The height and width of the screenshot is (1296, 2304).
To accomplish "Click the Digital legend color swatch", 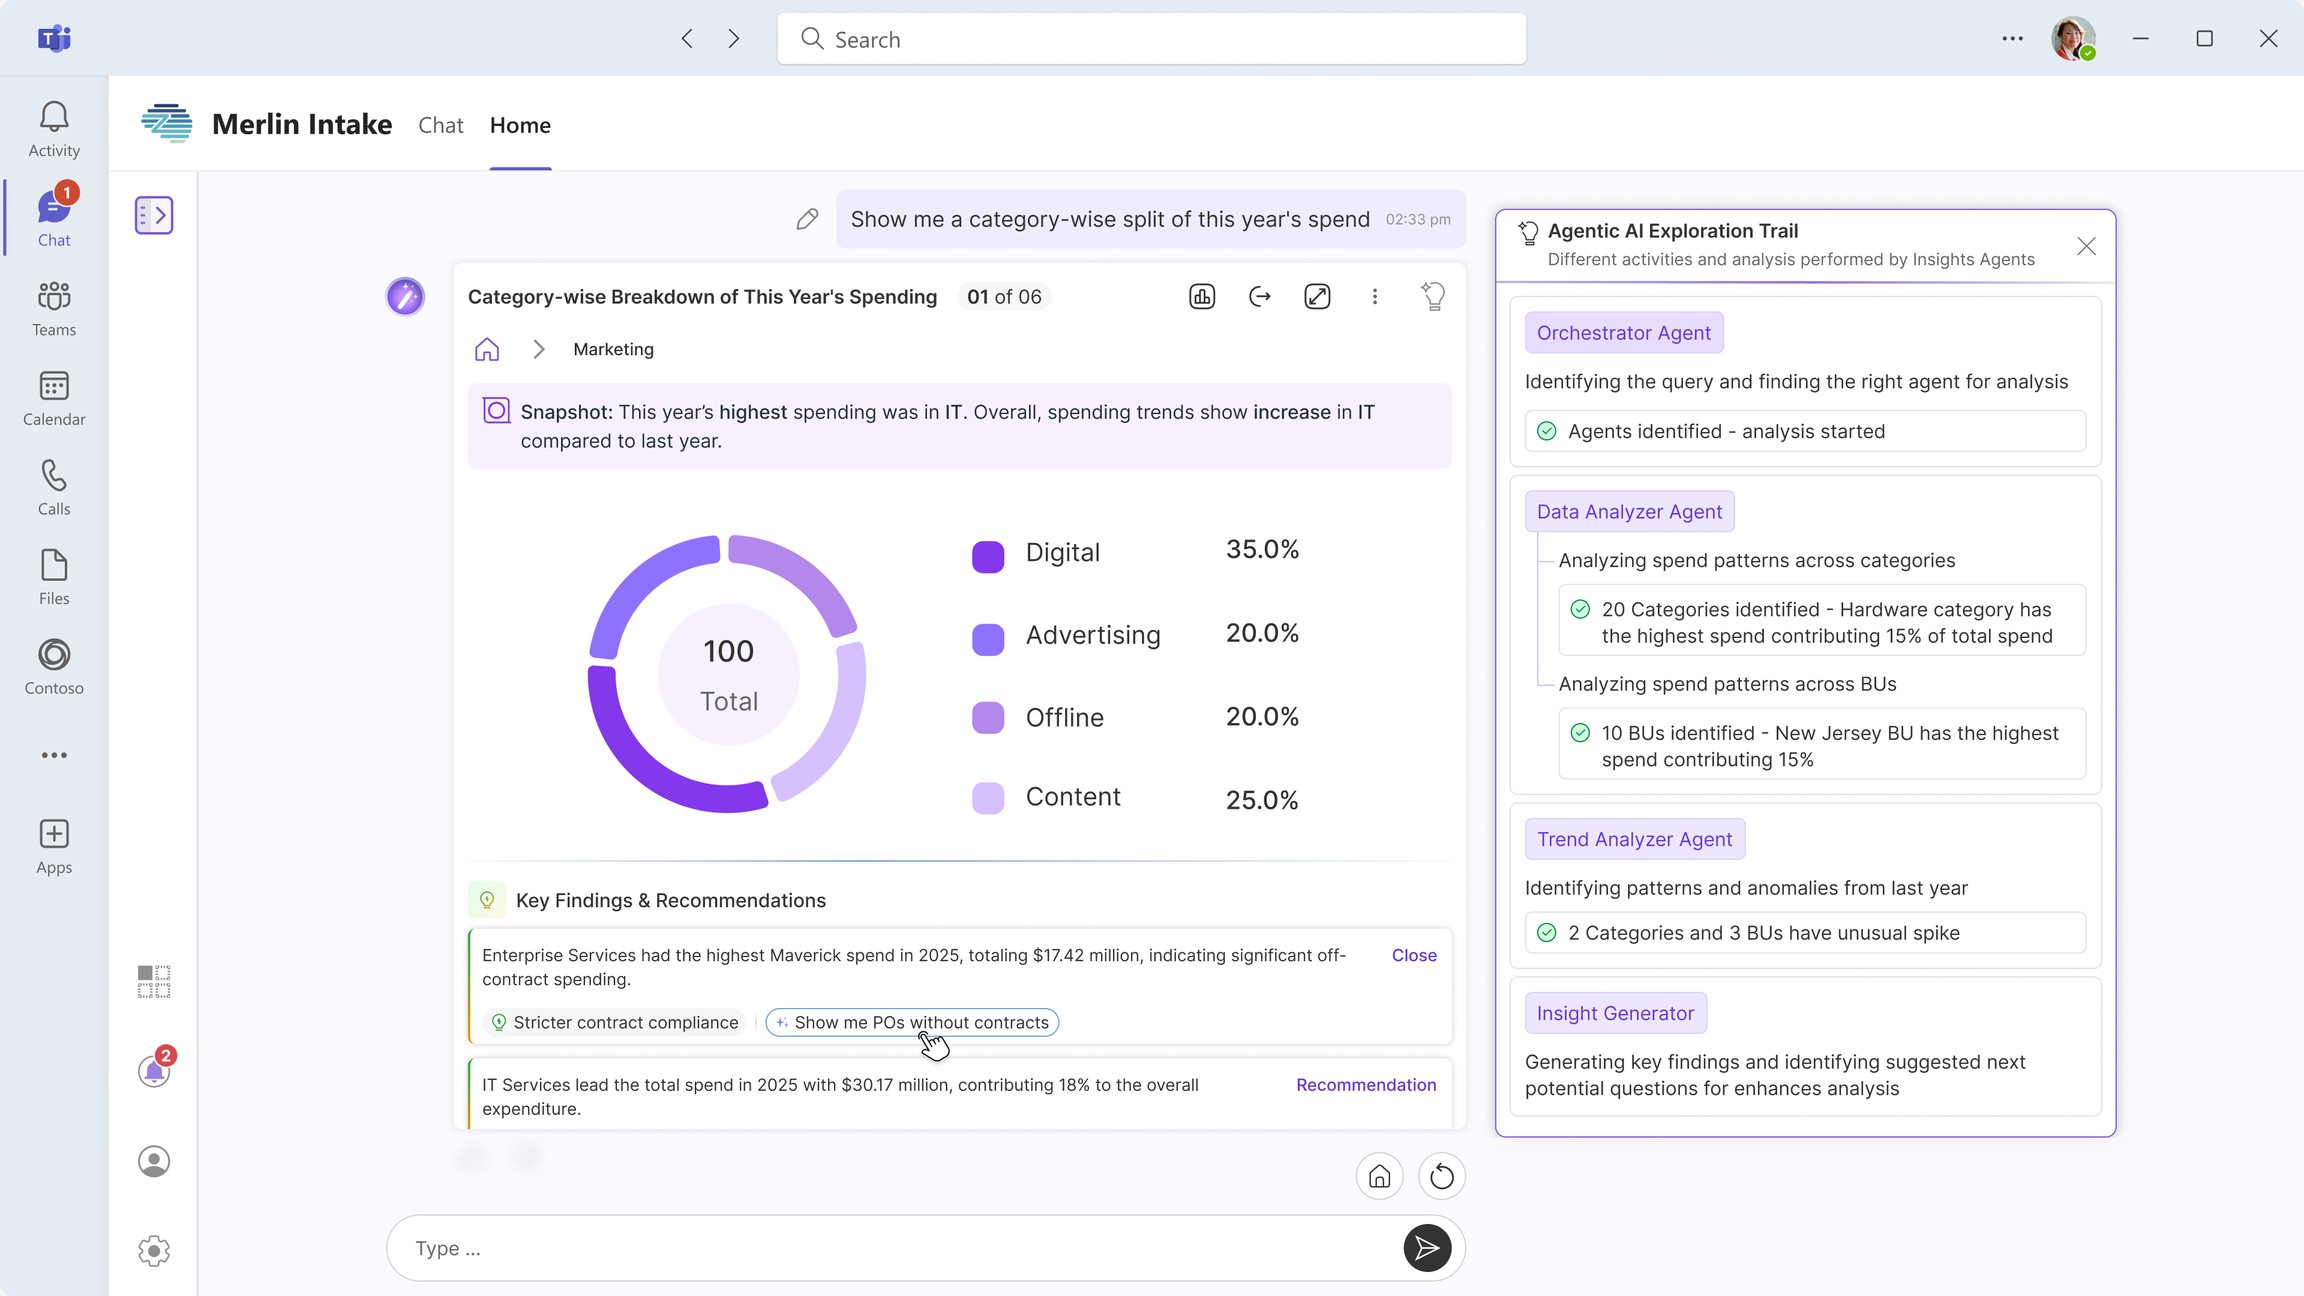I will pos(988,556).
